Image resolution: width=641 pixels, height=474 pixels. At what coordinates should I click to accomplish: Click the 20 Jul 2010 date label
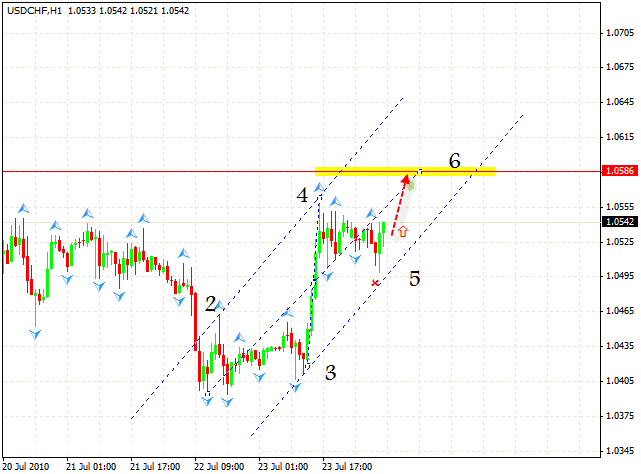[26, 467]
